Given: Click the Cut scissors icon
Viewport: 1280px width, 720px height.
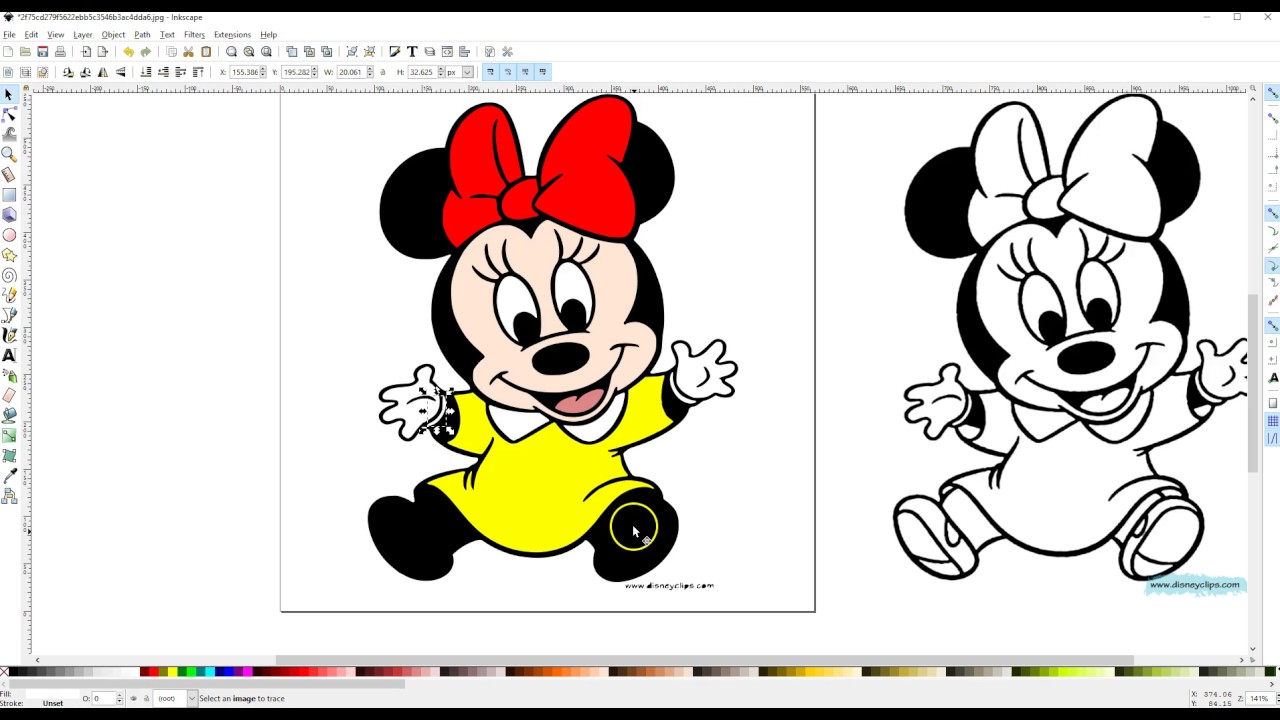Looking at the screenshot, I should coord(188,52).
